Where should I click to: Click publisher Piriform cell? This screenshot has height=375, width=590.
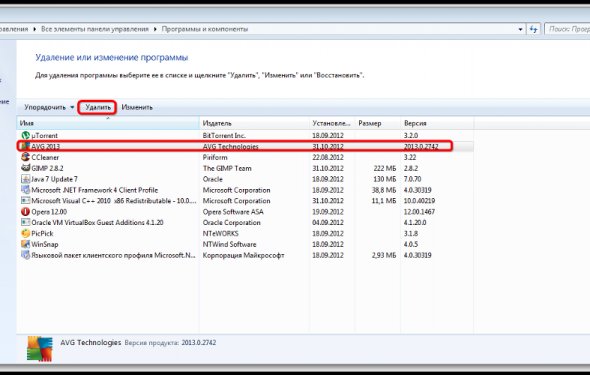point(215,157)
